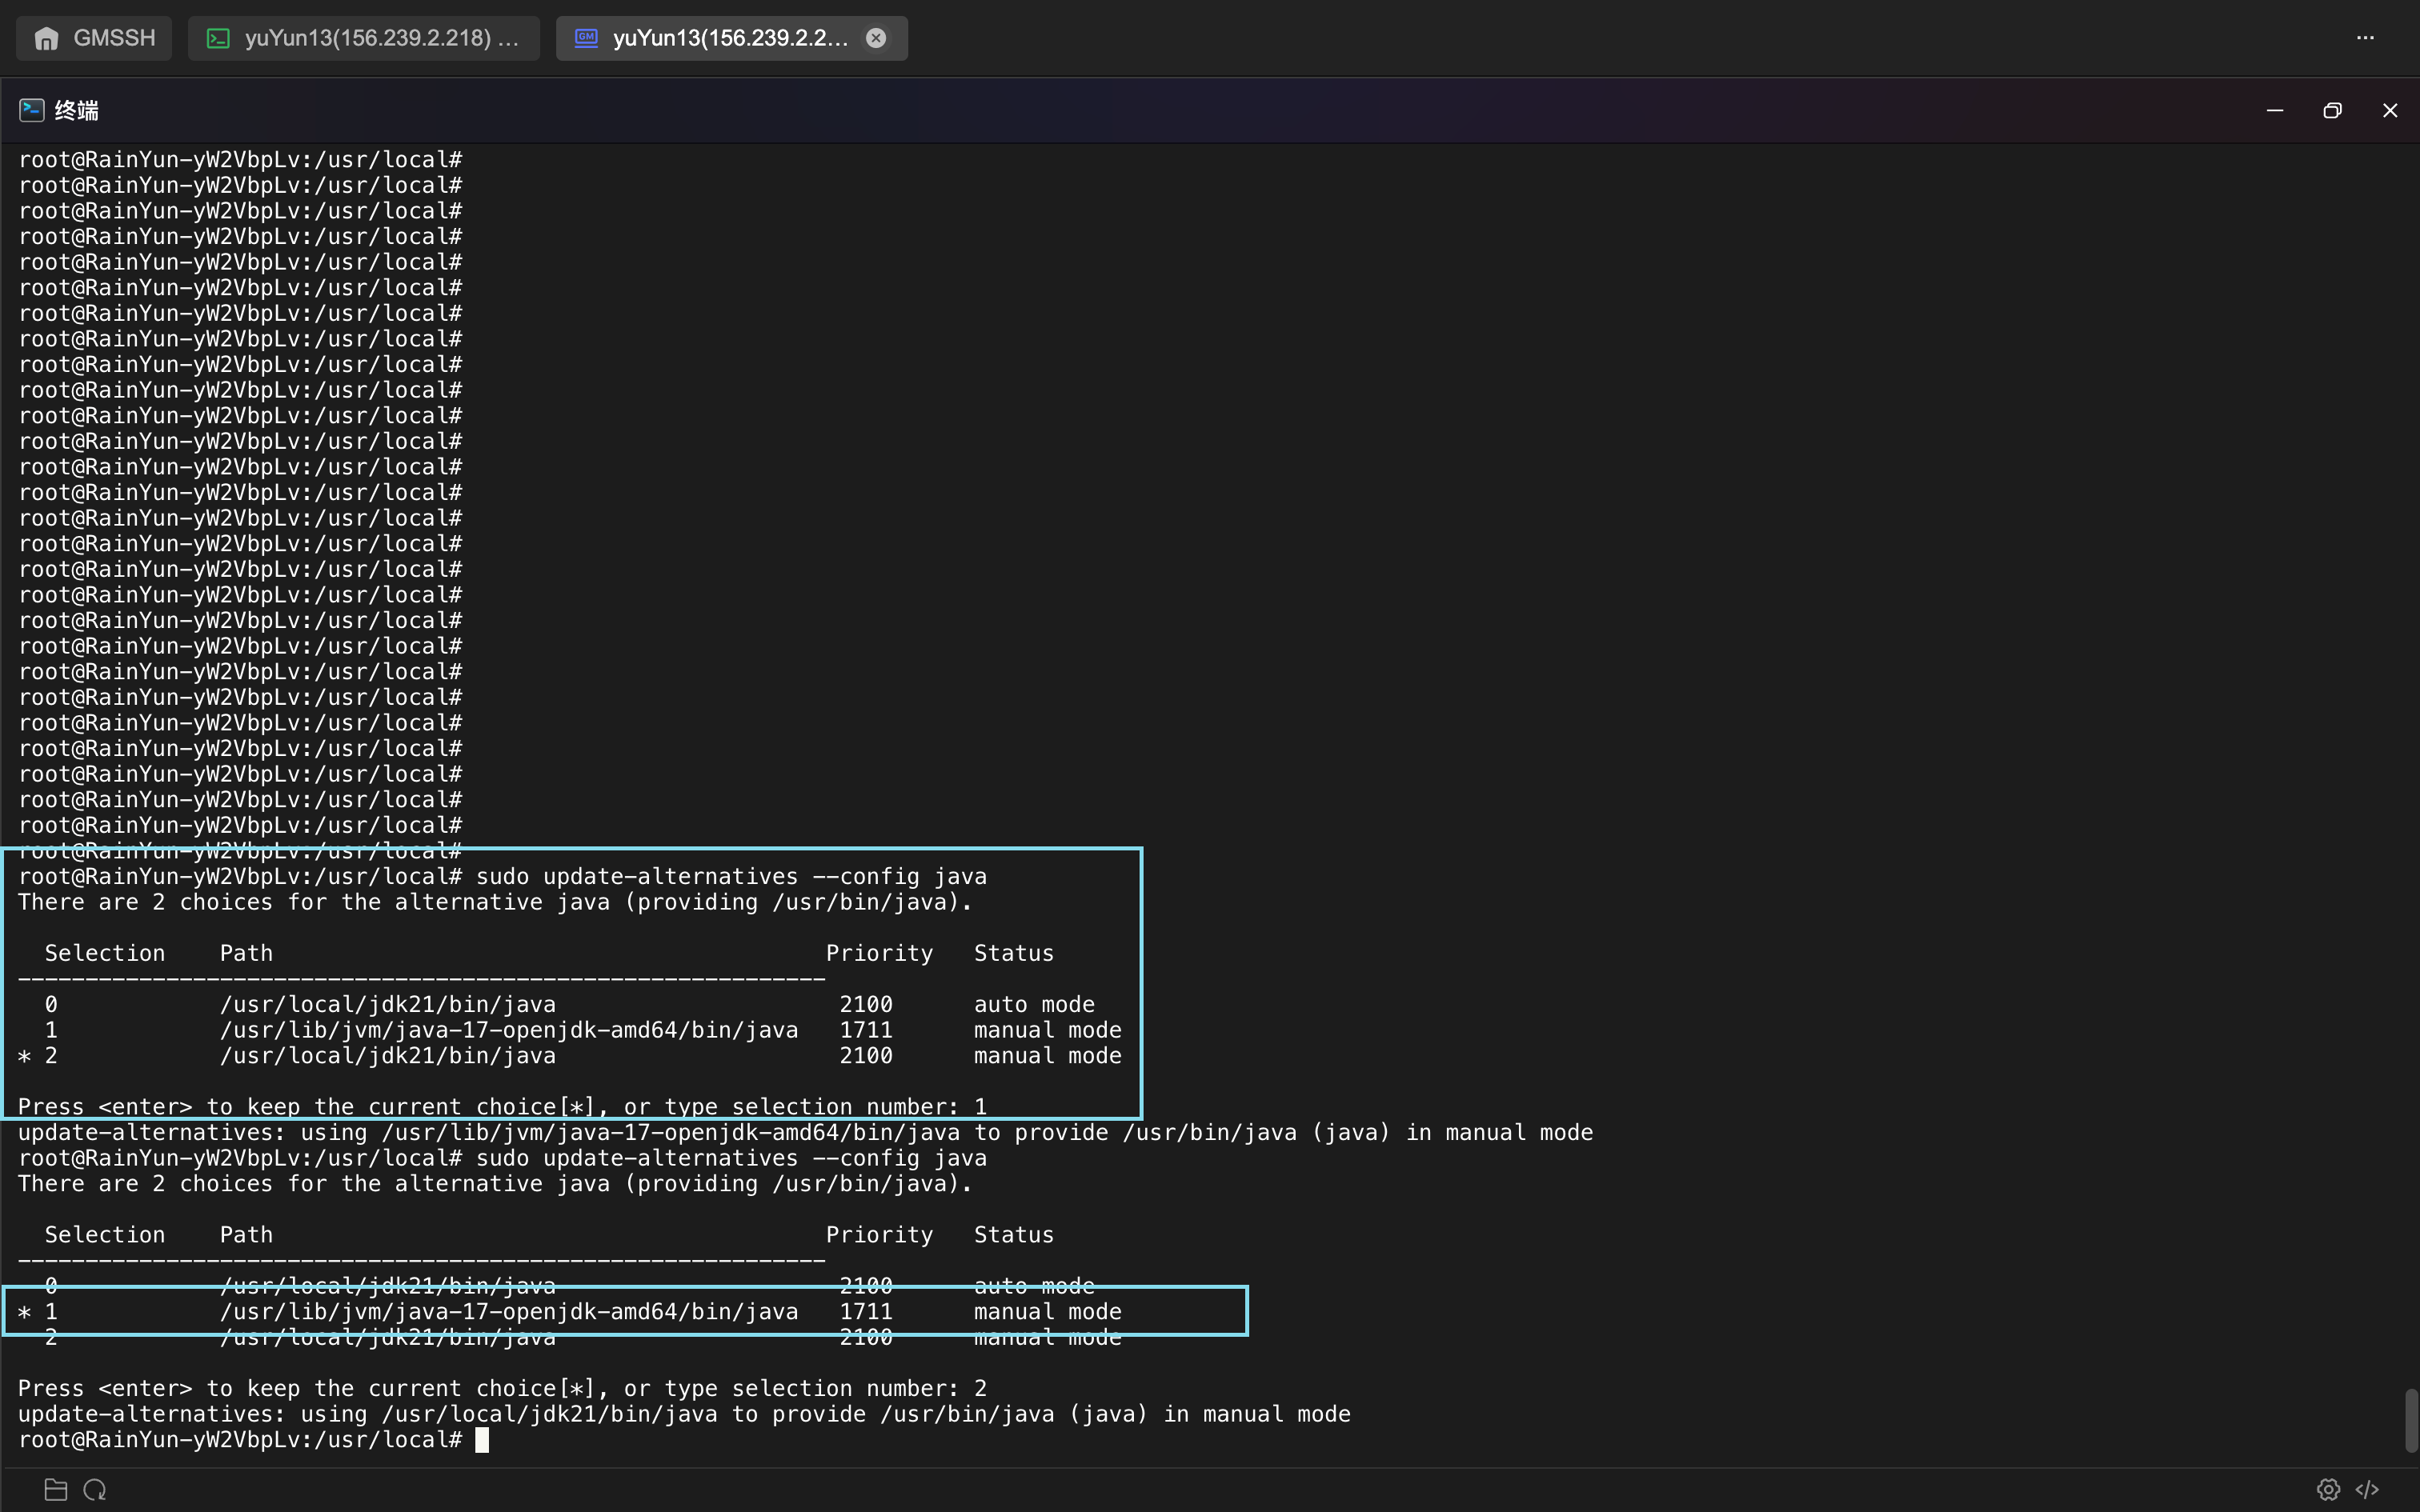Click the terminal cursor at final prompt
The image size is (2420, 1512).
tap(482, 1440)
